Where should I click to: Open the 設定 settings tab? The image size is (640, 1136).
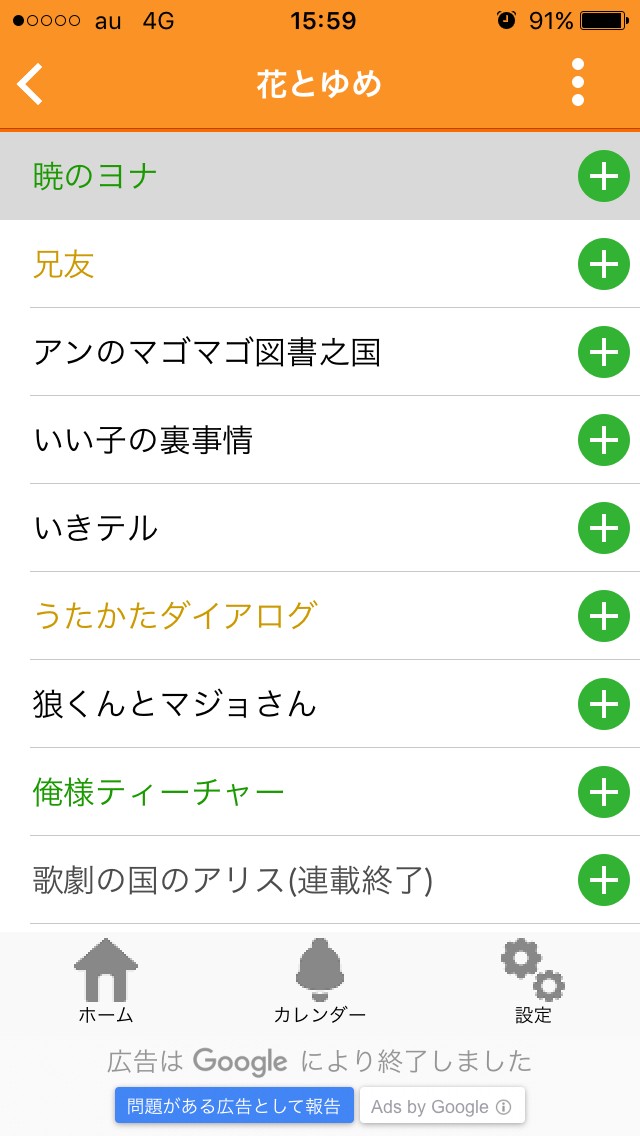(x=533, y=982)
